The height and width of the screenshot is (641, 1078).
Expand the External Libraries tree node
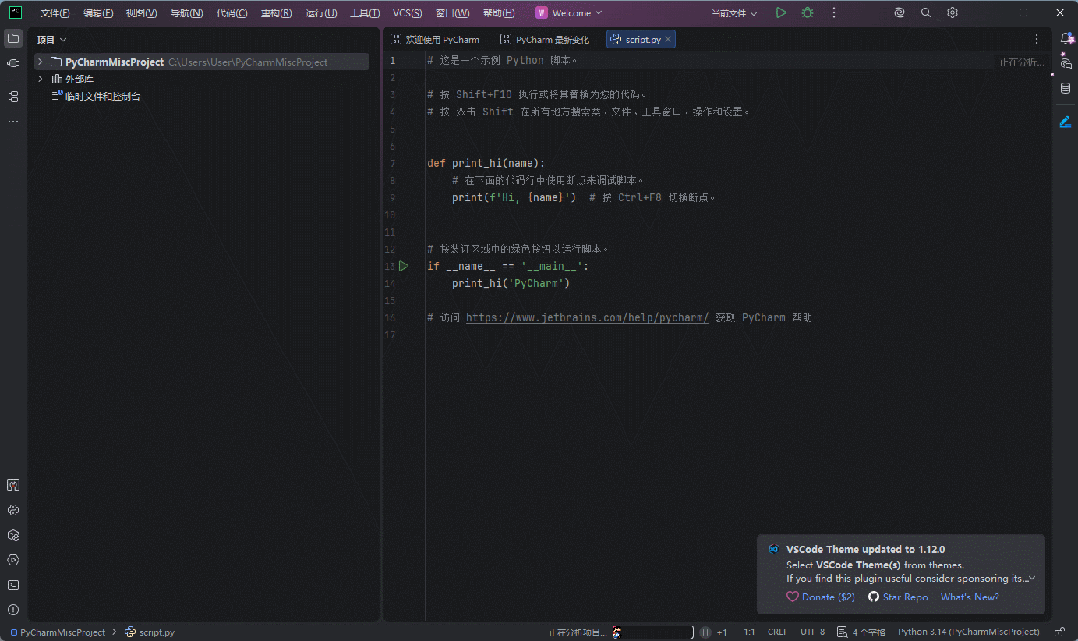point(40,79)
